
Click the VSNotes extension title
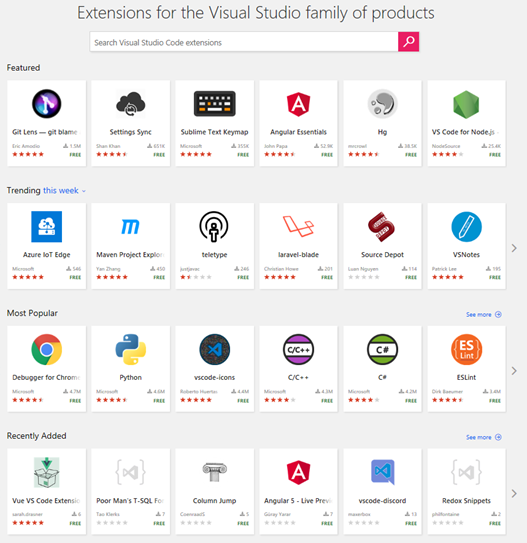click(466, 255)
